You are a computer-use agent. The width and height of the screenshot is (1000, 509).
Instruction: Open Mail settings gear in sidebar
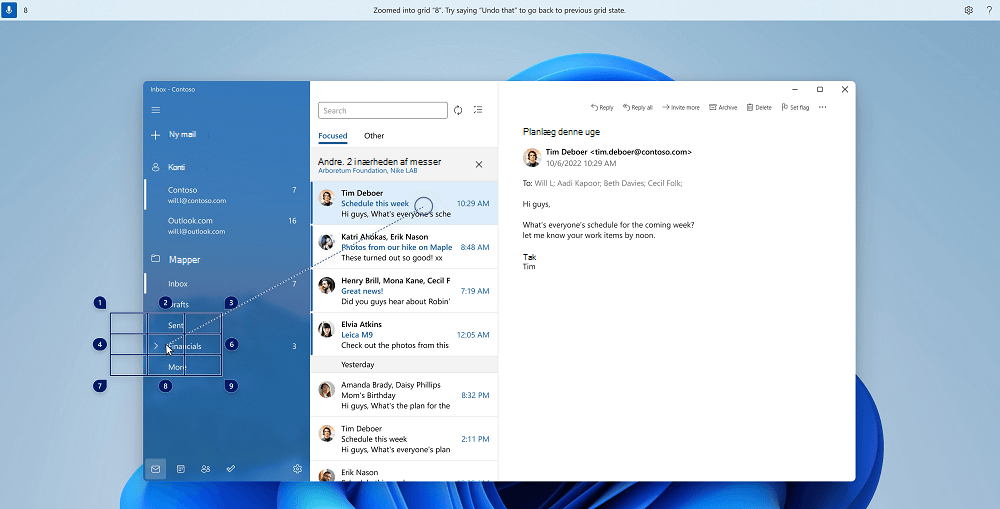(x=297, y=469)
